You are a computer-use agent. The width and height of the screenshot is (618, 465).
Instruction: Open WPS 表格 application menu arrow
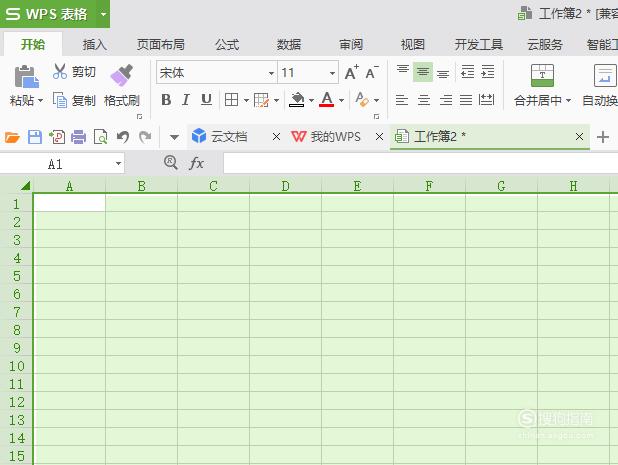tap(103, 14)
